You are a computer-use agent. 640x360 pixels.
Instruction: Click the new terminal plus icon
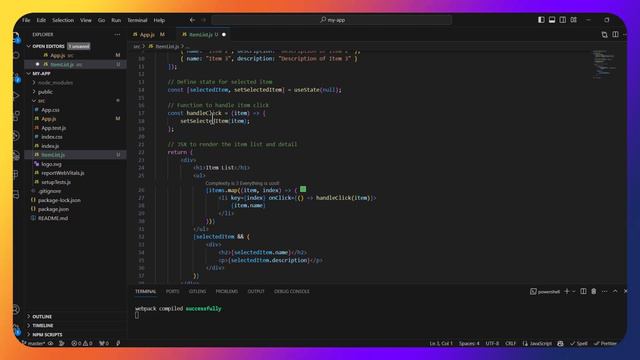[567, 291]
